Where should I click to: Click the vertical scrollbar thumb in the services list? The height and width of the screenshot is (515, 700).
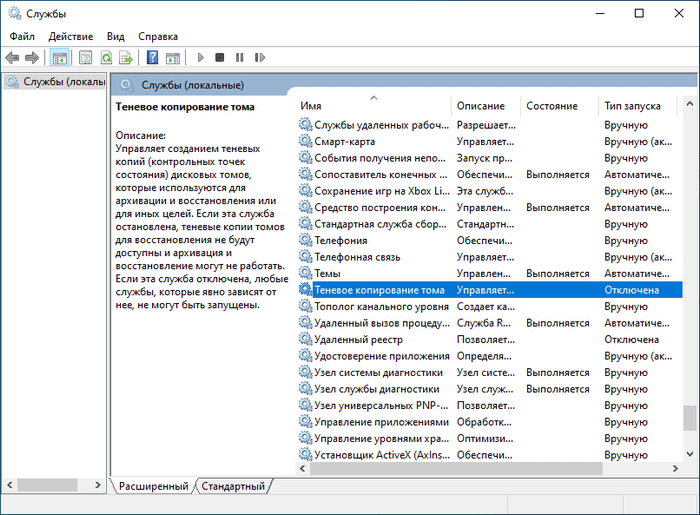click(690, 418)
